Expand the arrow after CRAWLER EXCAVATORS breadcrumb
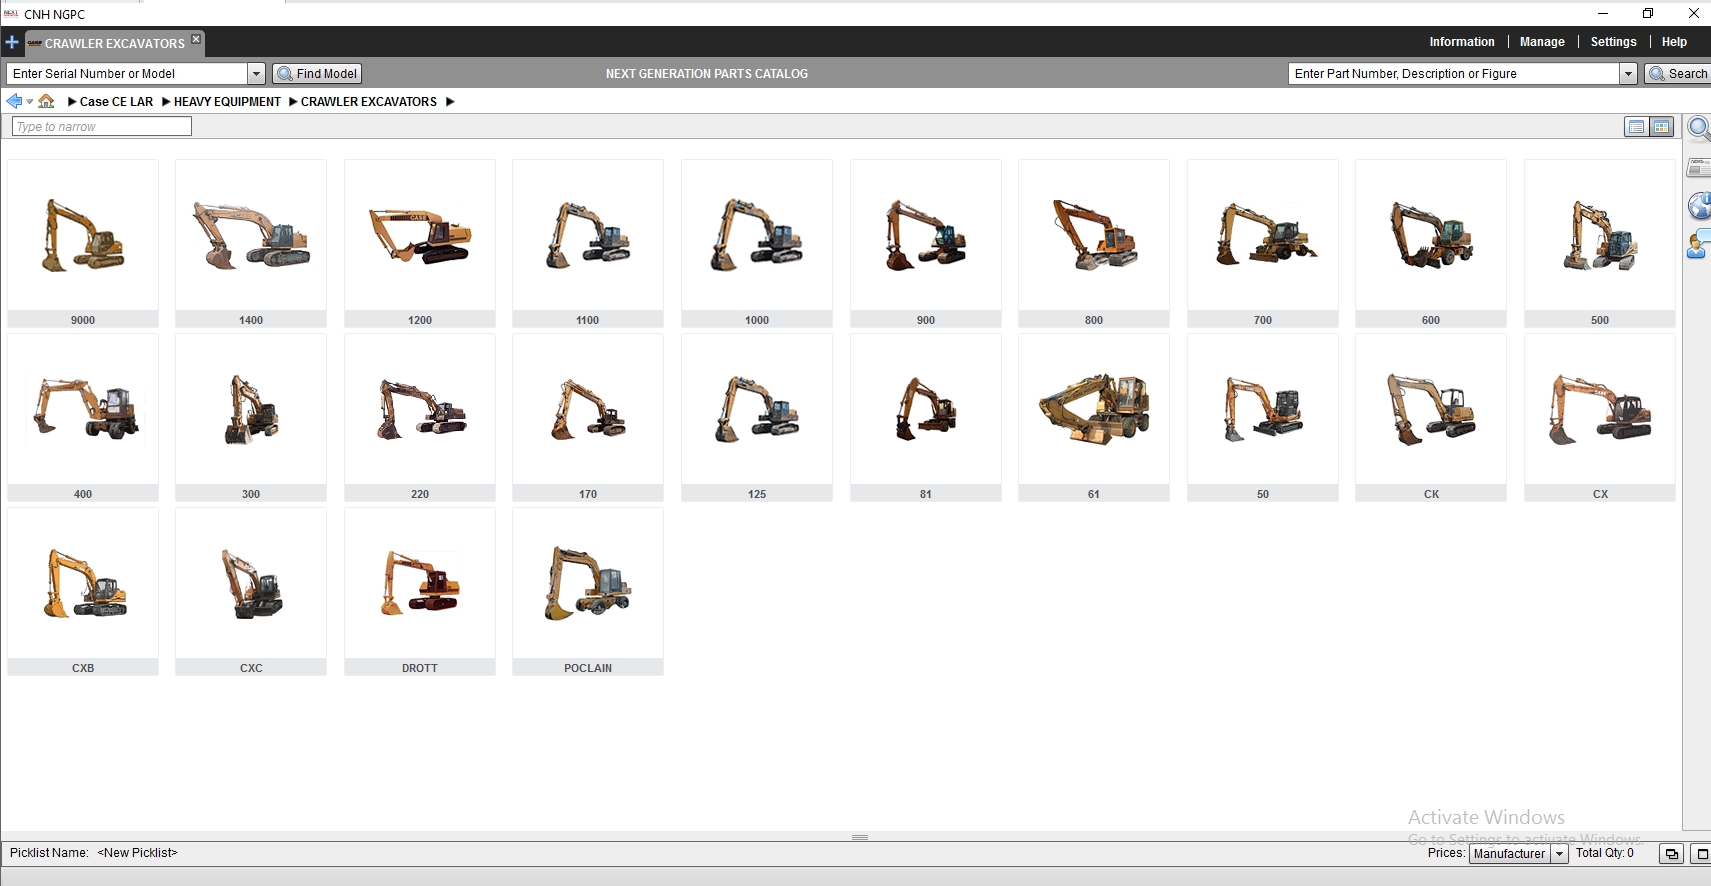The height and width of the screenshot is (886, 1711). (450, 102)
